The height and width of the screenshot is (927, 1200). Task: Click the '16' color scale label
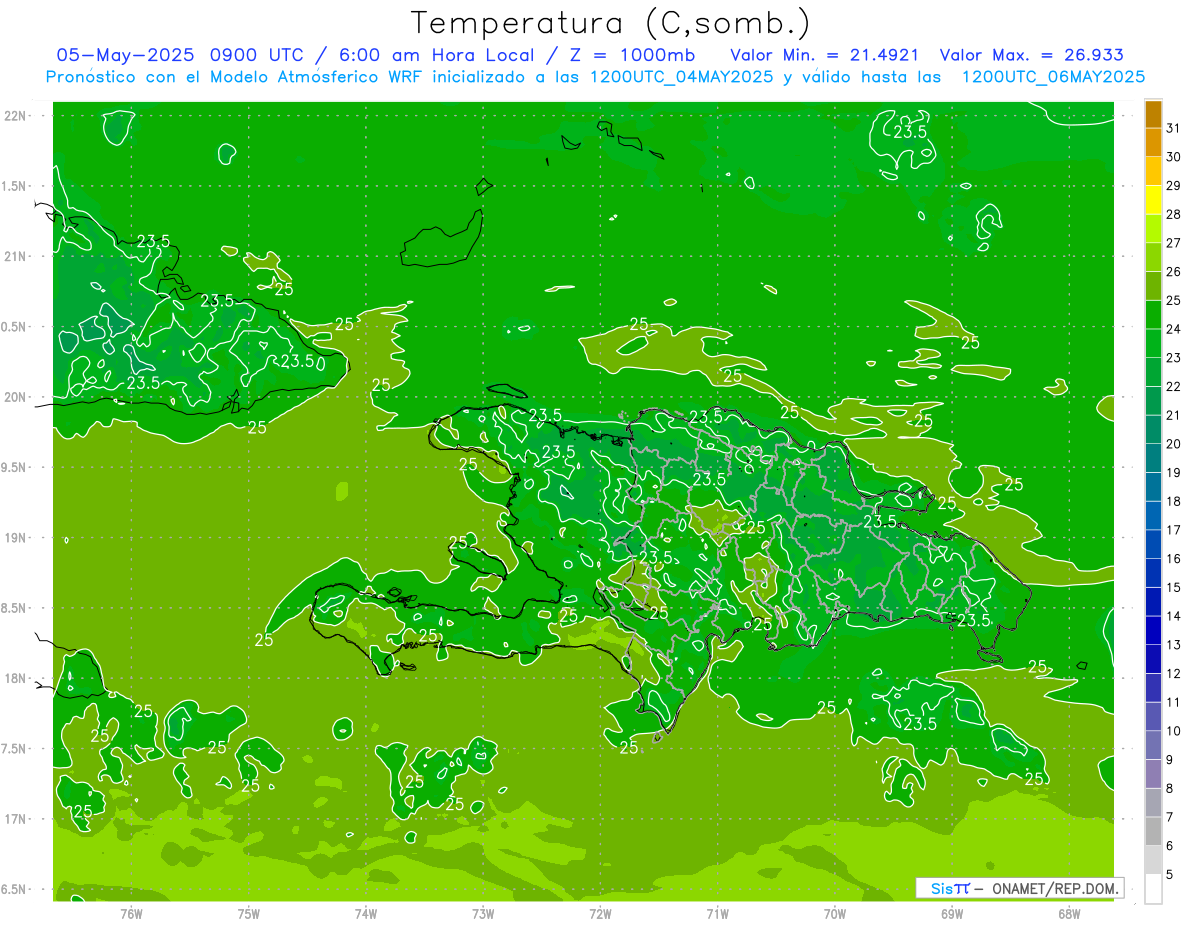tap(1174, 559)
